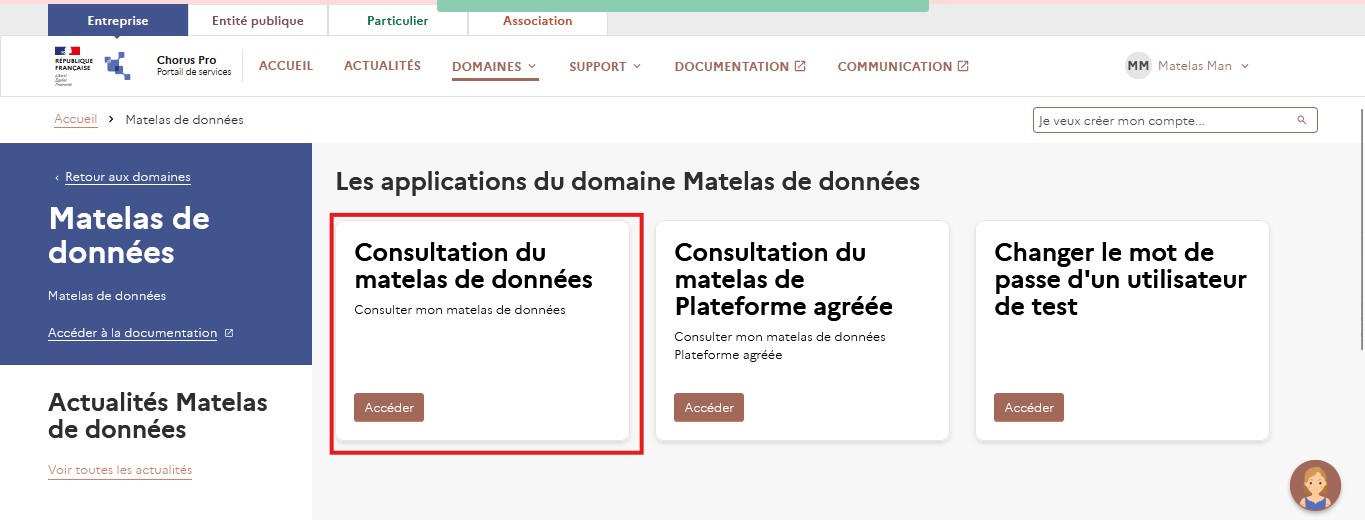Switch to the Entreprise tab
Image resolution: width=1365 pixels, height=520 pixels.
[x=118, y=20]
